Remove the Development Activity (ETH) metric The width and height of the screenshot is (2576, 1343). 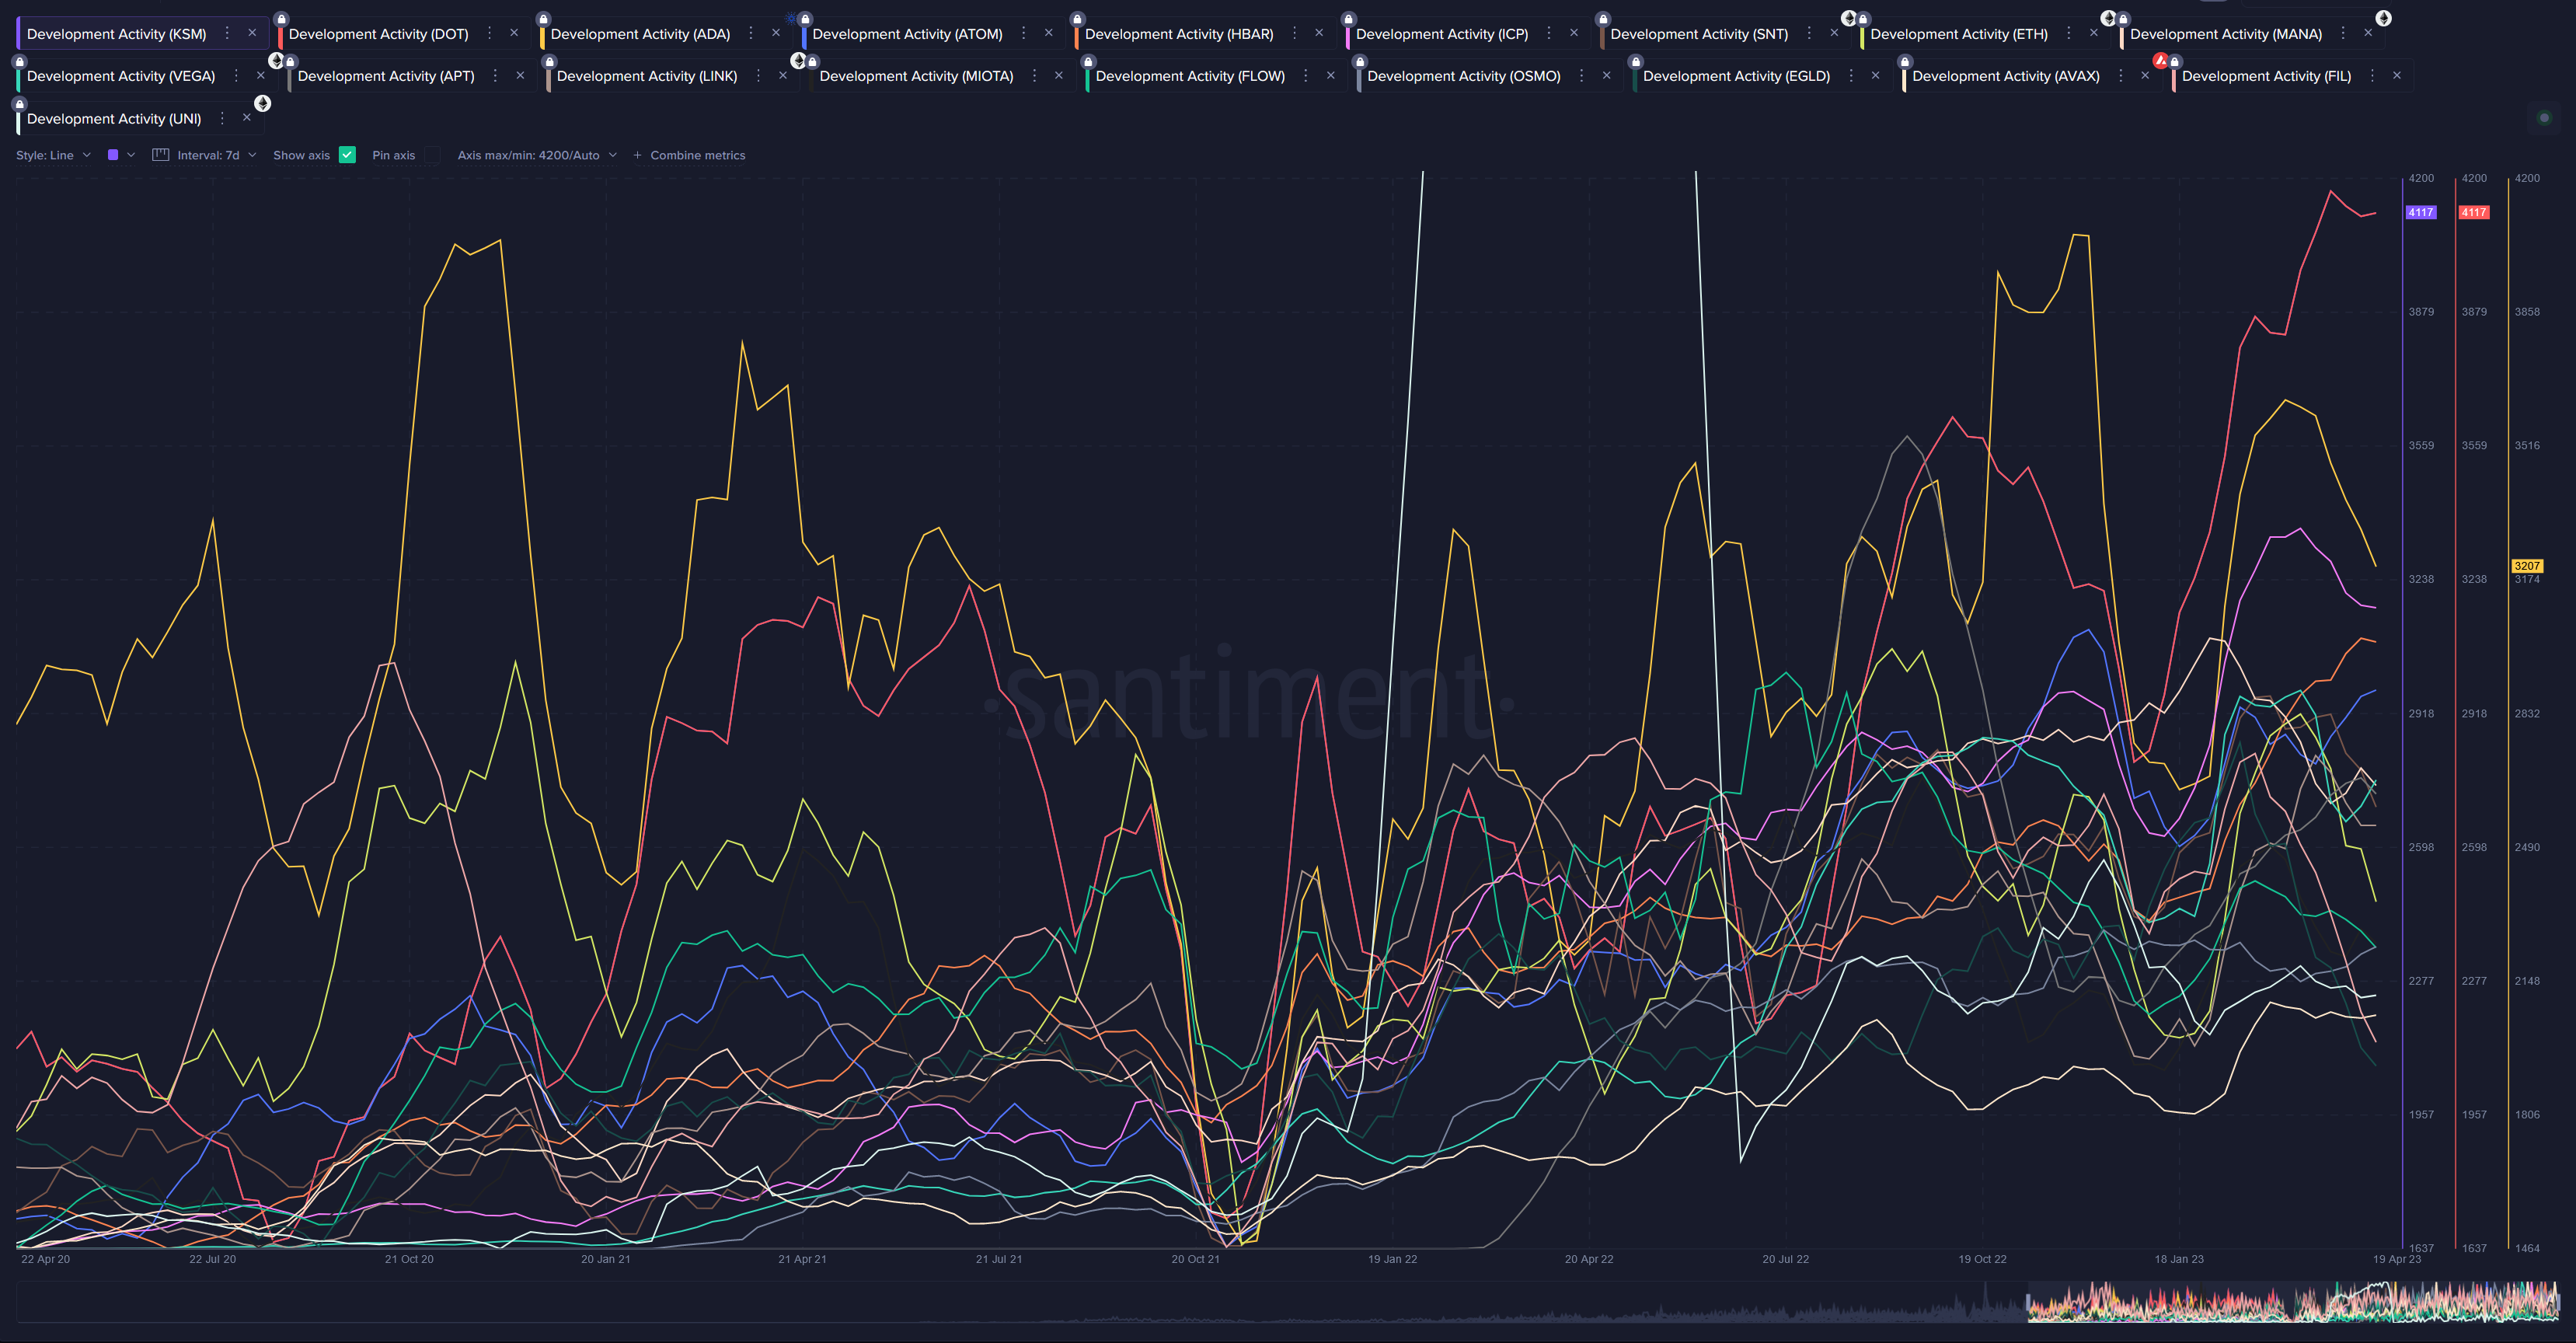2093,33
